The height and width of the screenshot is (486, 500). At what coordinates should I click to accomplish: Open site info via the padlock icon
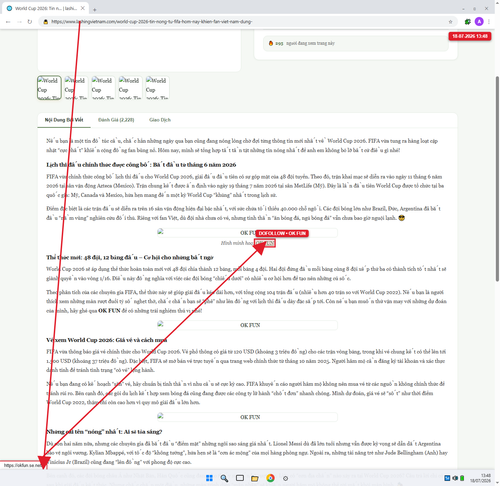pyautogui.click(x=46, y=22)
